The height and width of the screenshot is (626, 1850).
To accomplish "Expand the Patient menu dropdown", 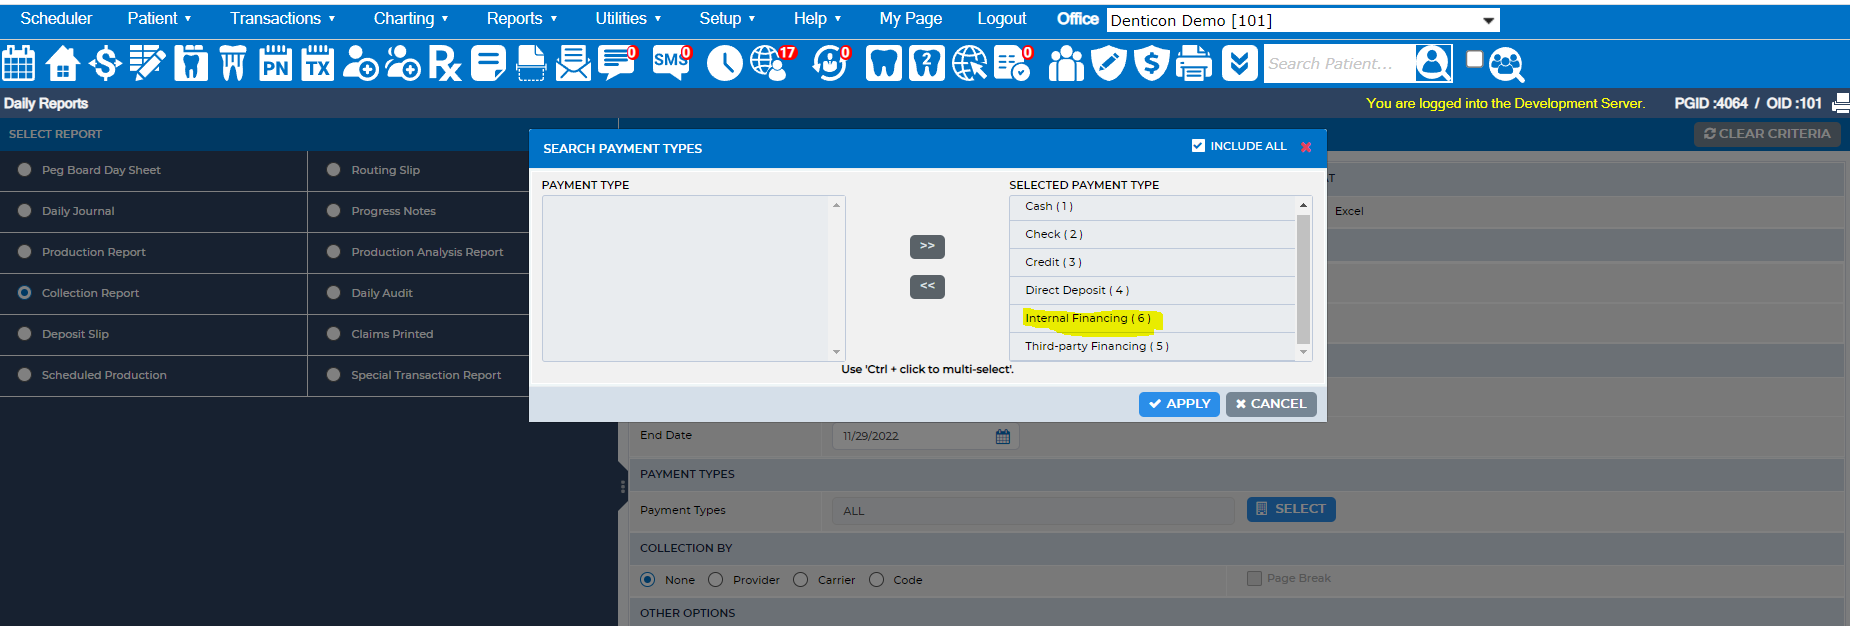I will pos(159,18).
